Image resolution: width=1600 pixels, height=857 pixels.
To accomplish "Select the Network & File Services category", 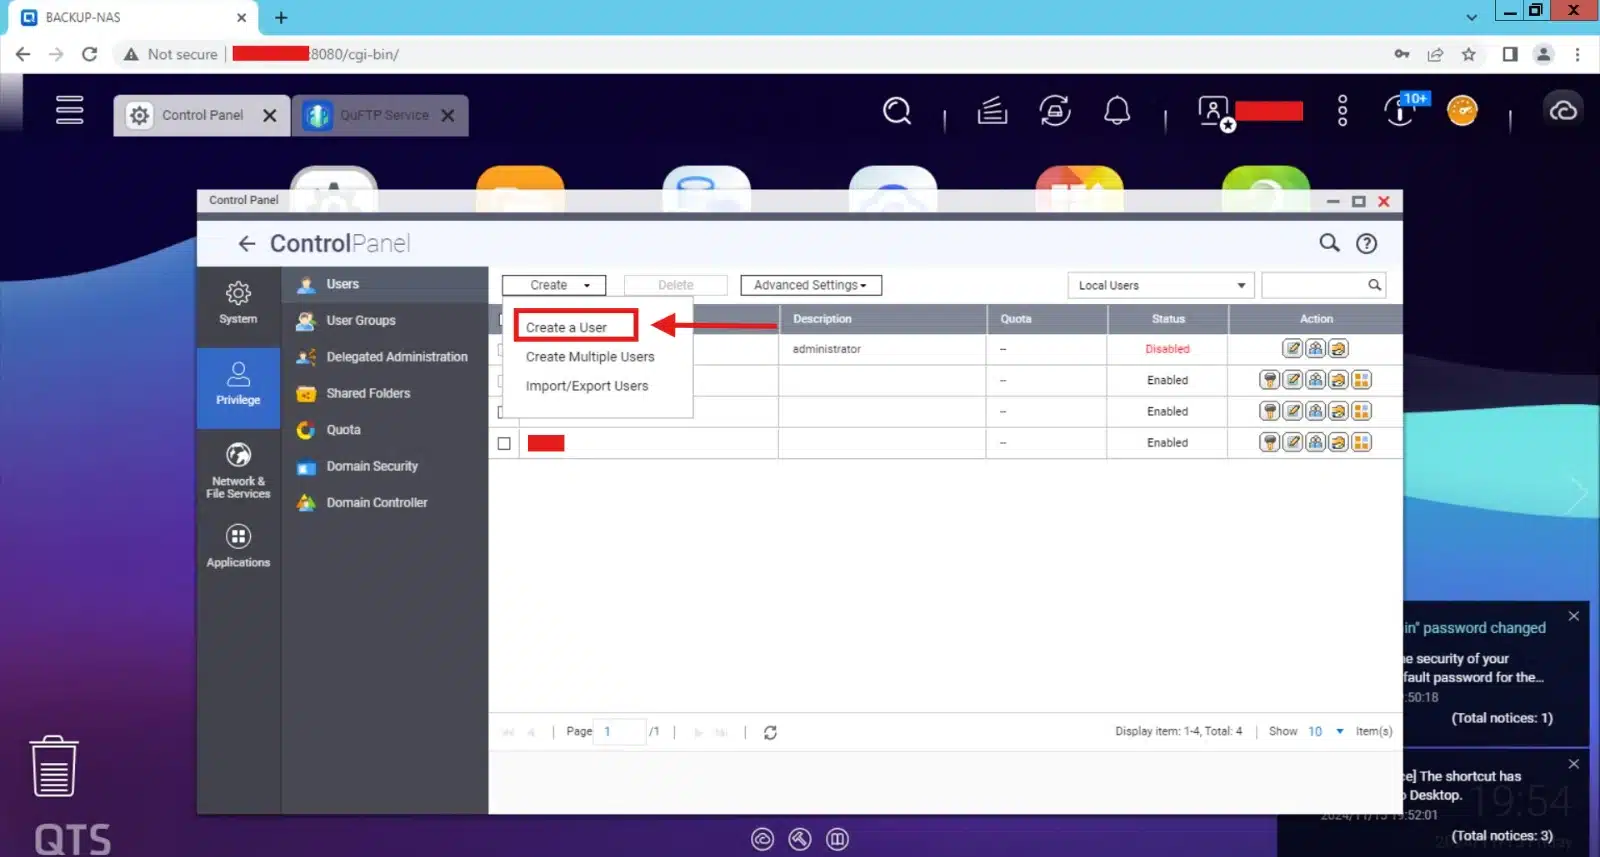I will click(238, 470).
